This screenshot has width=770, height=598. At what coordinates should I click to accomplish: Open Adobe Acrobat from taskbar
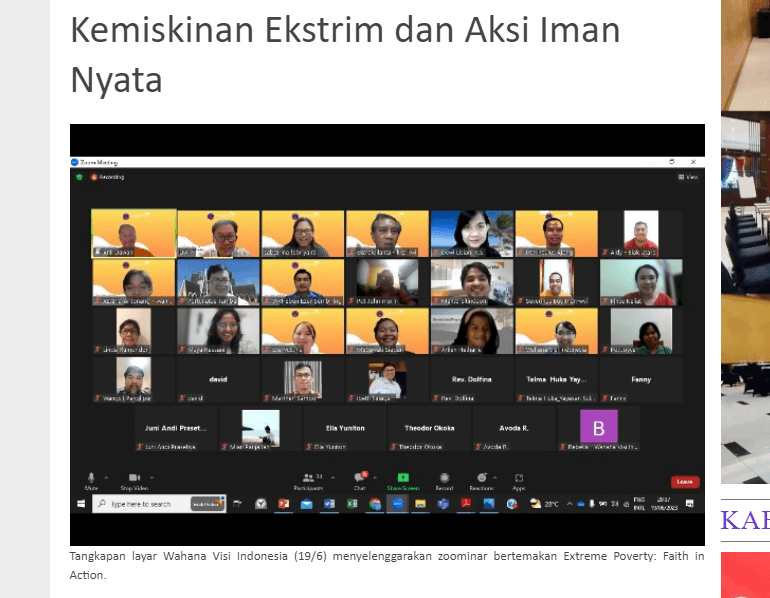point(466,504)
